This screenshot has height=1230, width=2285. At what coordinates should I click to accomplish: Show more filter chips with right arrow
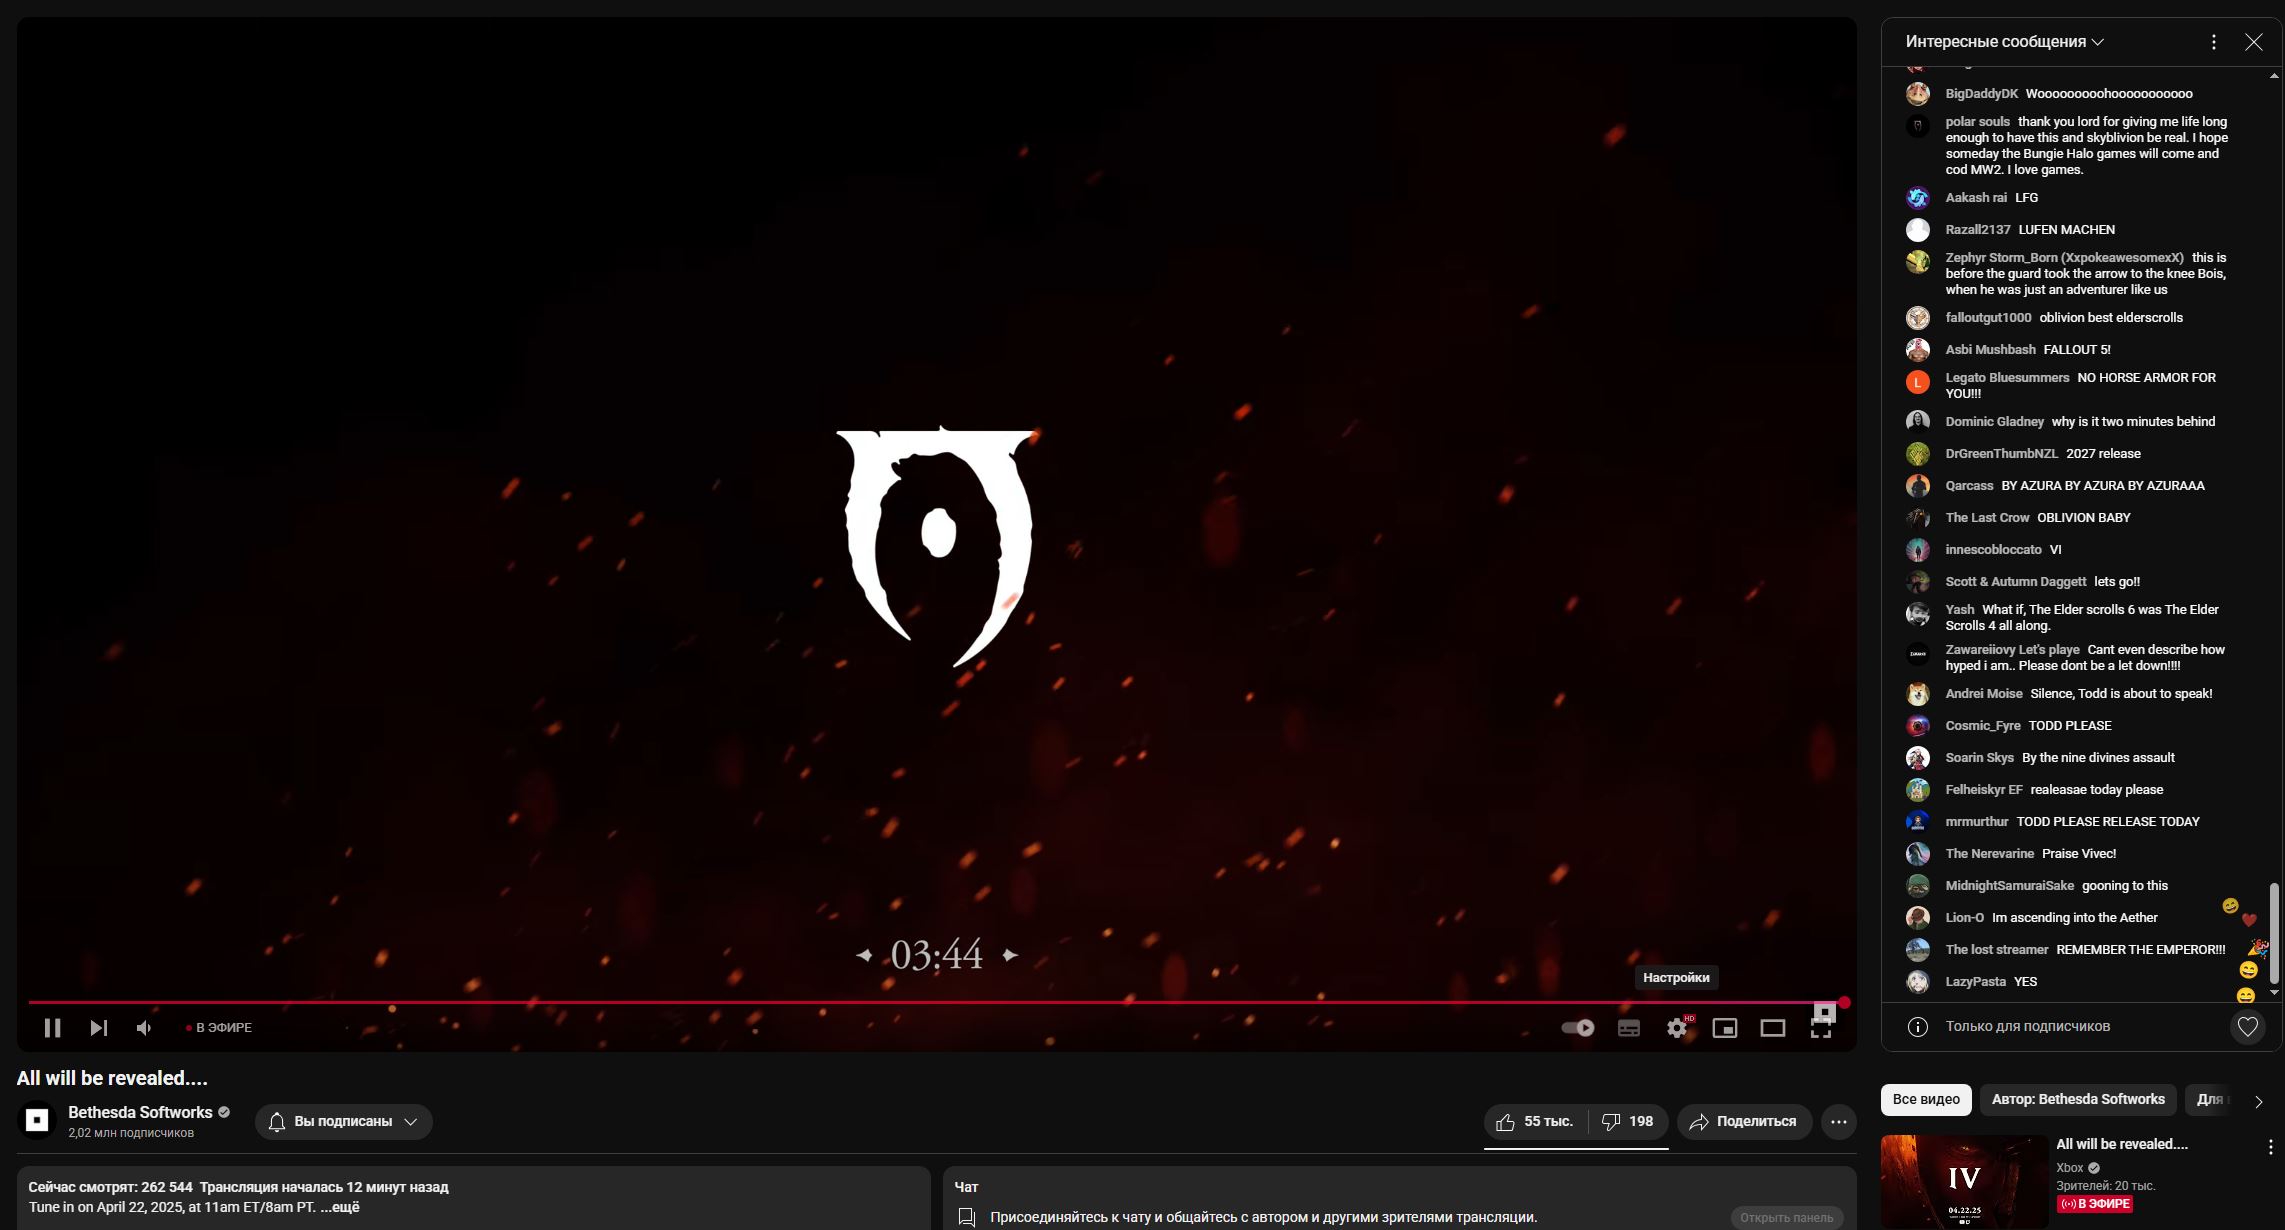pos(2259,1101)
